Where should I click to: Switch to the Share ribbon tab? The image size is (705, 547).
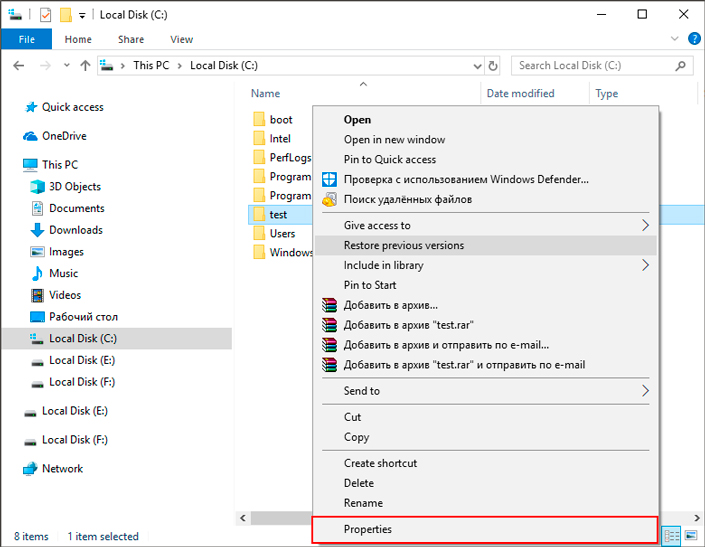[x=131, y=39]
